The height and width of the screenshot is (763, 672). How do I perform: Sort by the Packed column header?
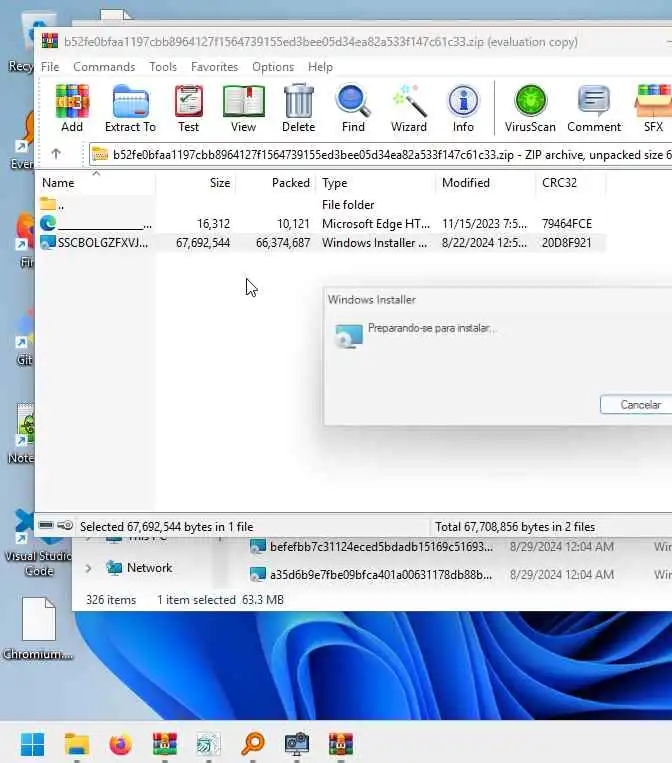(276, 183)
